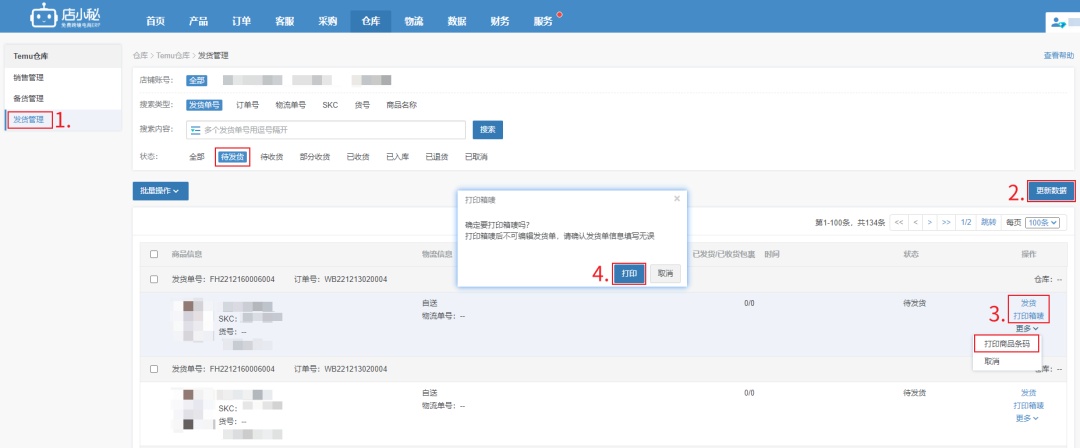1080x448 pixels.
Task: Click the previous page arrow (<)
Action: tap(915, 222)
